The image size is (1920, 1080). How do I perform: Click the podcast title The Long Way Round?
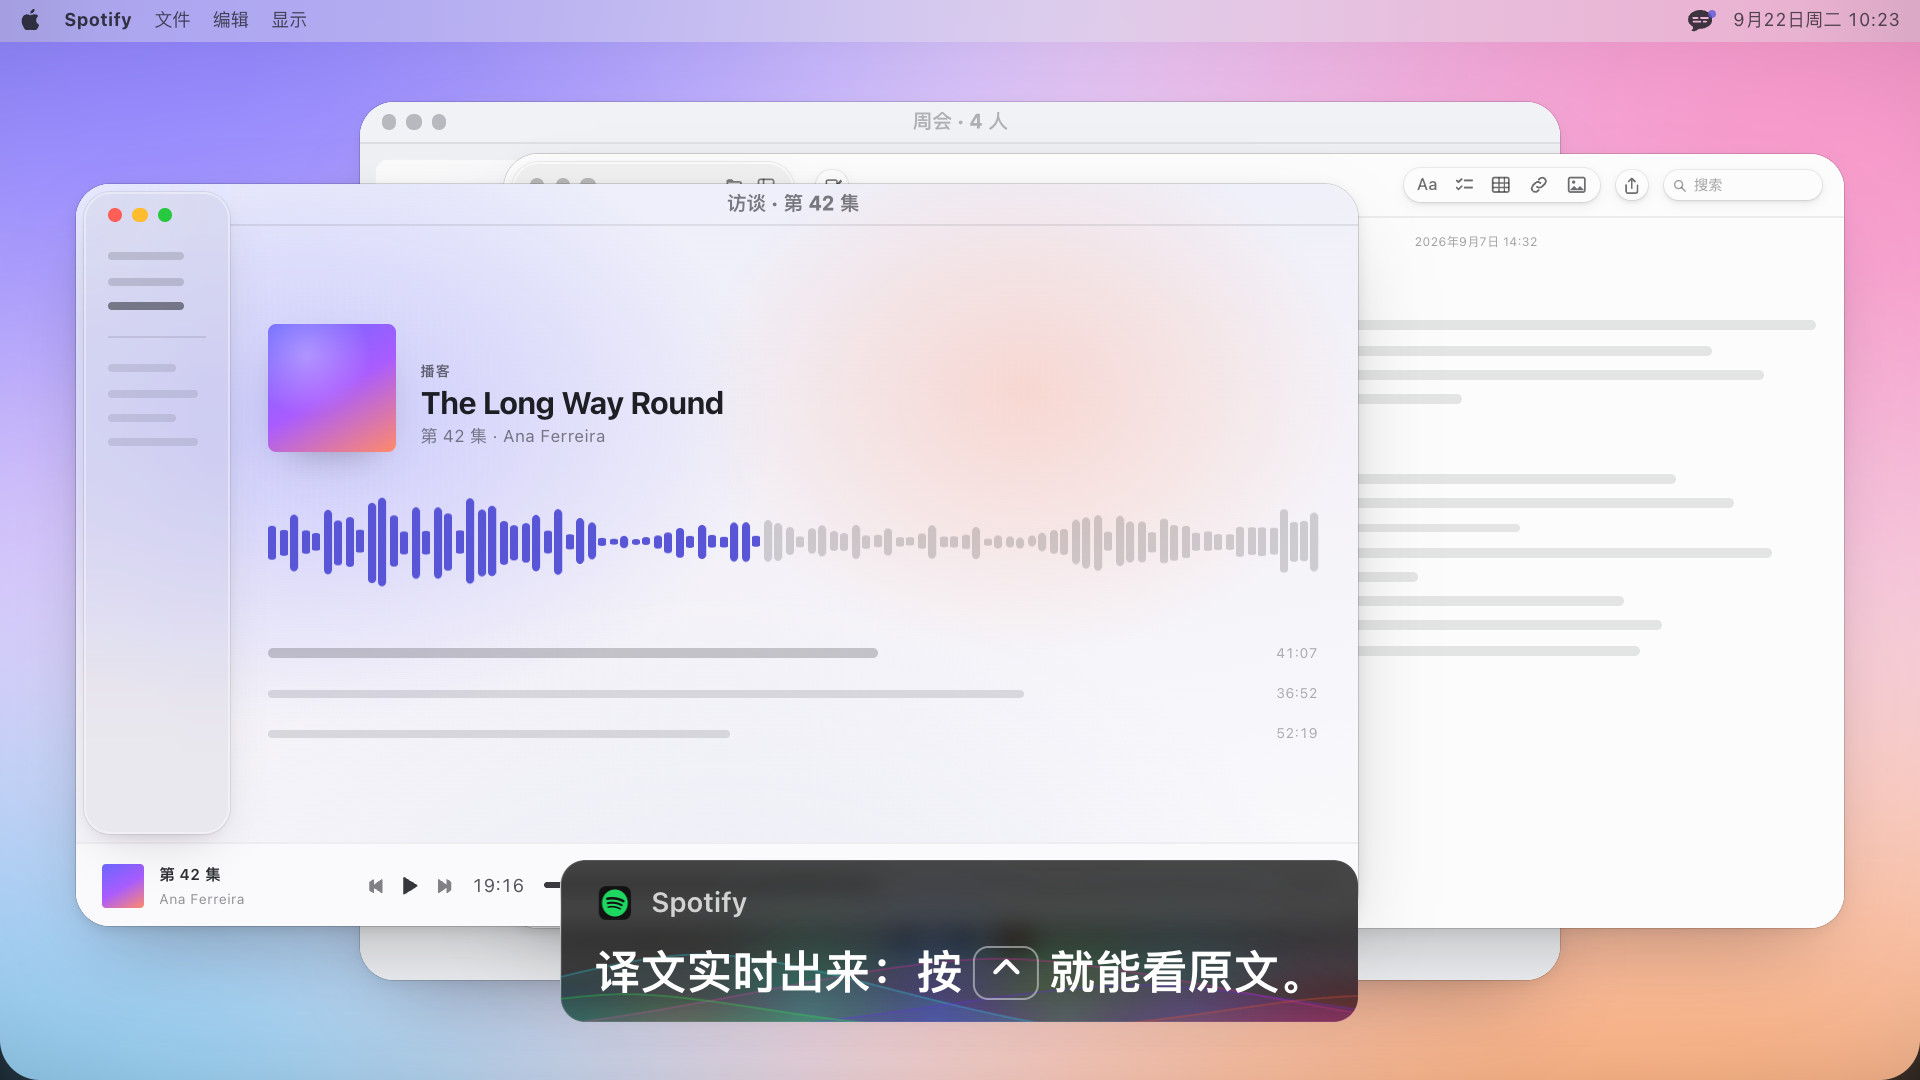tap(572, 403)
